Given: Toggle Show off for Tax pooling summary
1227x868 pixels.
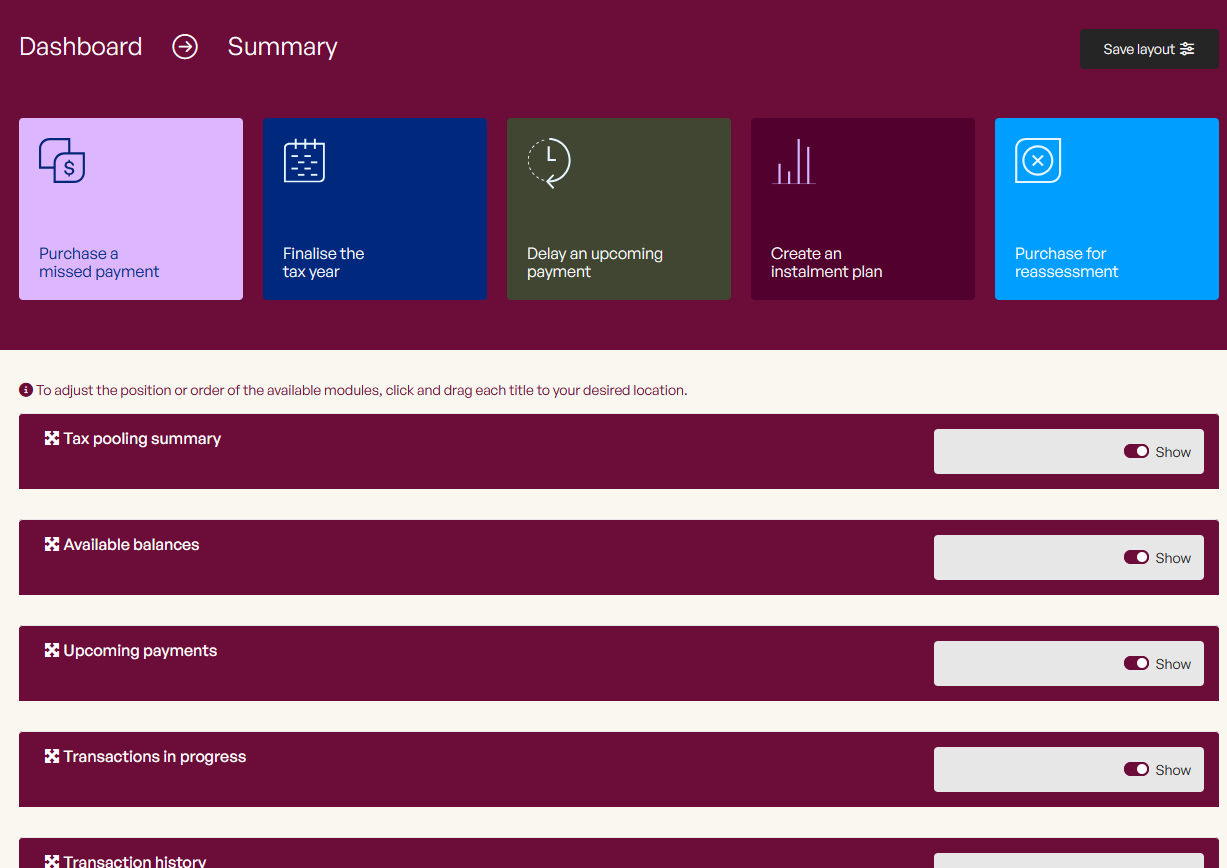Looking at the screenshot, I should [1136, 451].
